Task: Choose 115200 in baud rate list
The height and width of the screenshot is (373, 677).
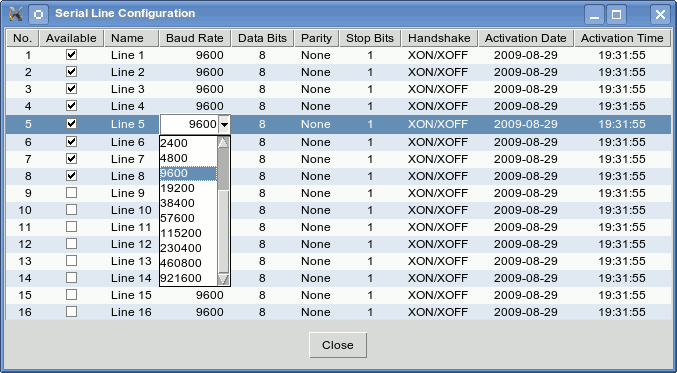Action: pyautogui.click(x=188, y=233)
